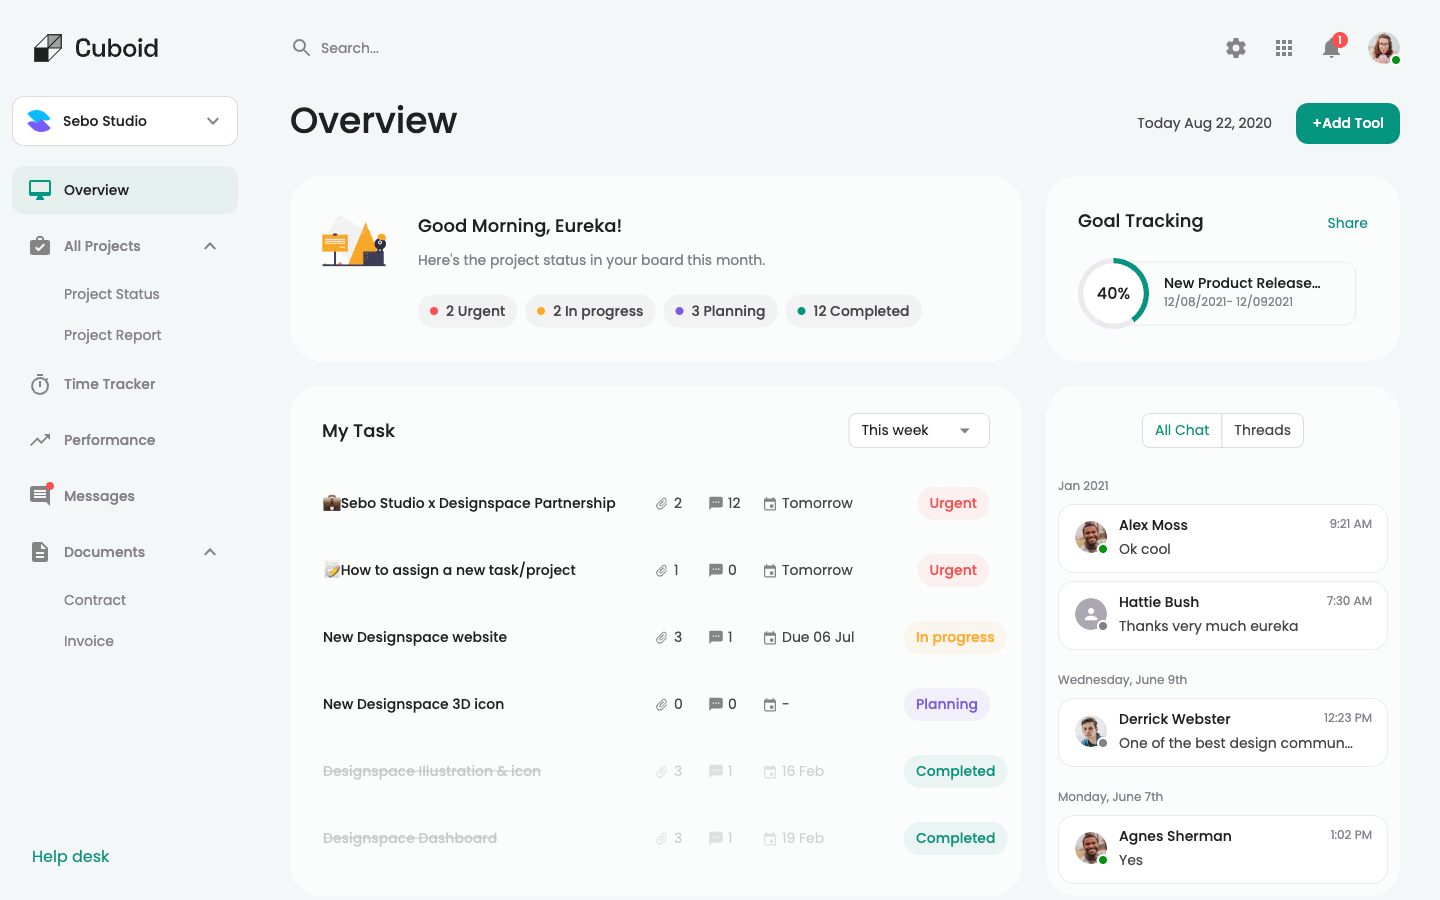Open the apps grid menu icon
This screenshot has height=900, width=1440.
(1284, 48)
